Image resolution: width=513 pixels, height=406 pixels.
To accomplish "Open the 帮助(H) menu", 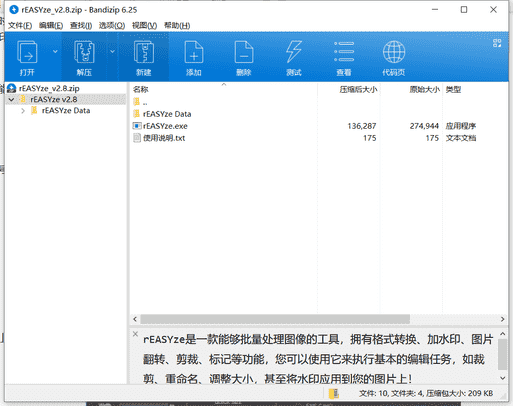I will point(177,26).
